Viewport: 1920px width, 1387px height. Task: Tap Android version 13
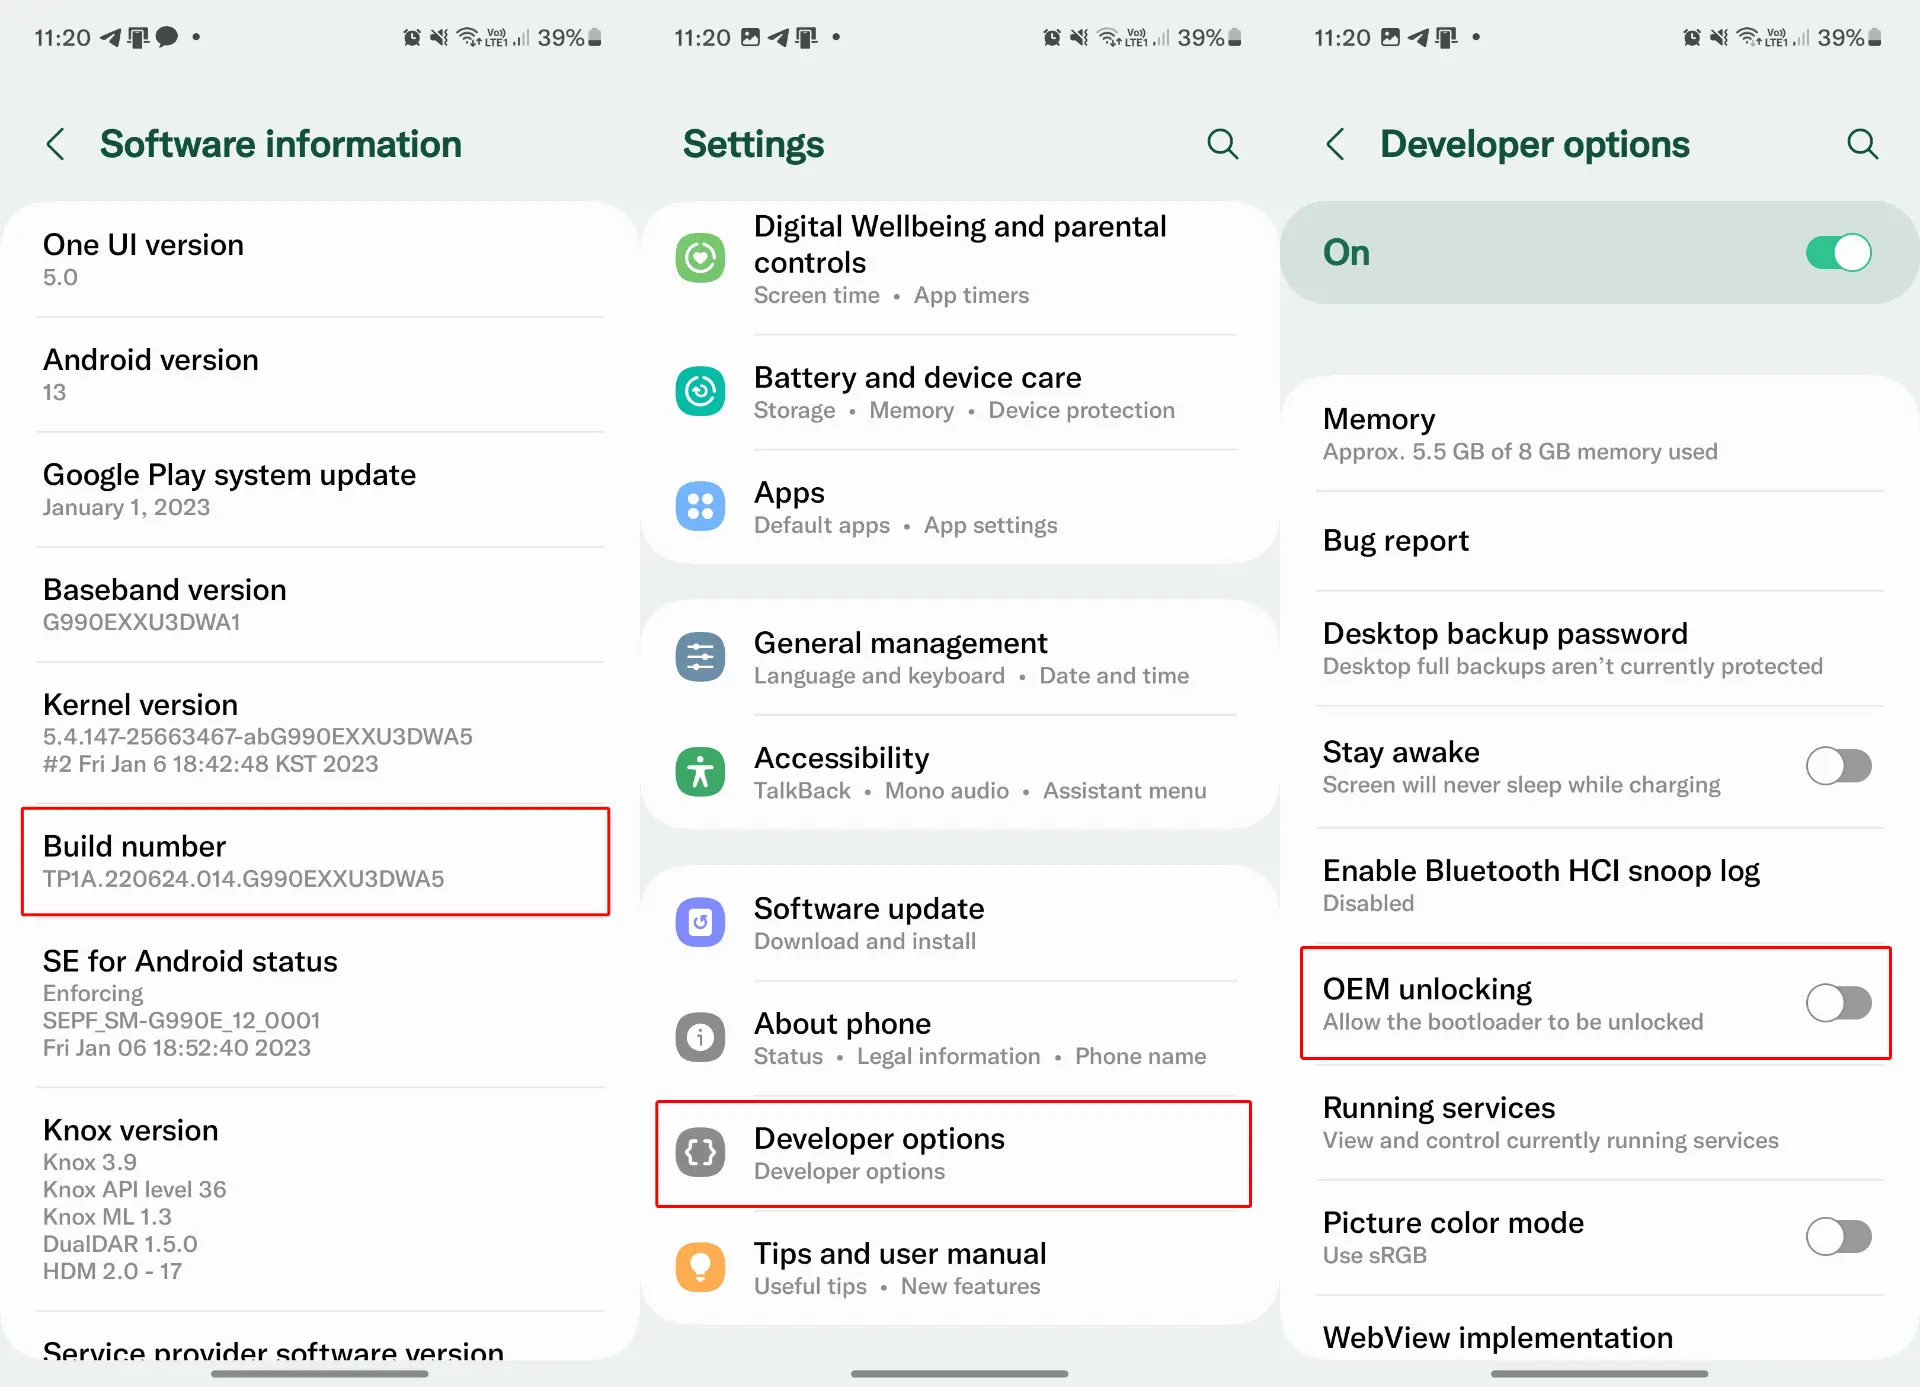tap(319, 375)
